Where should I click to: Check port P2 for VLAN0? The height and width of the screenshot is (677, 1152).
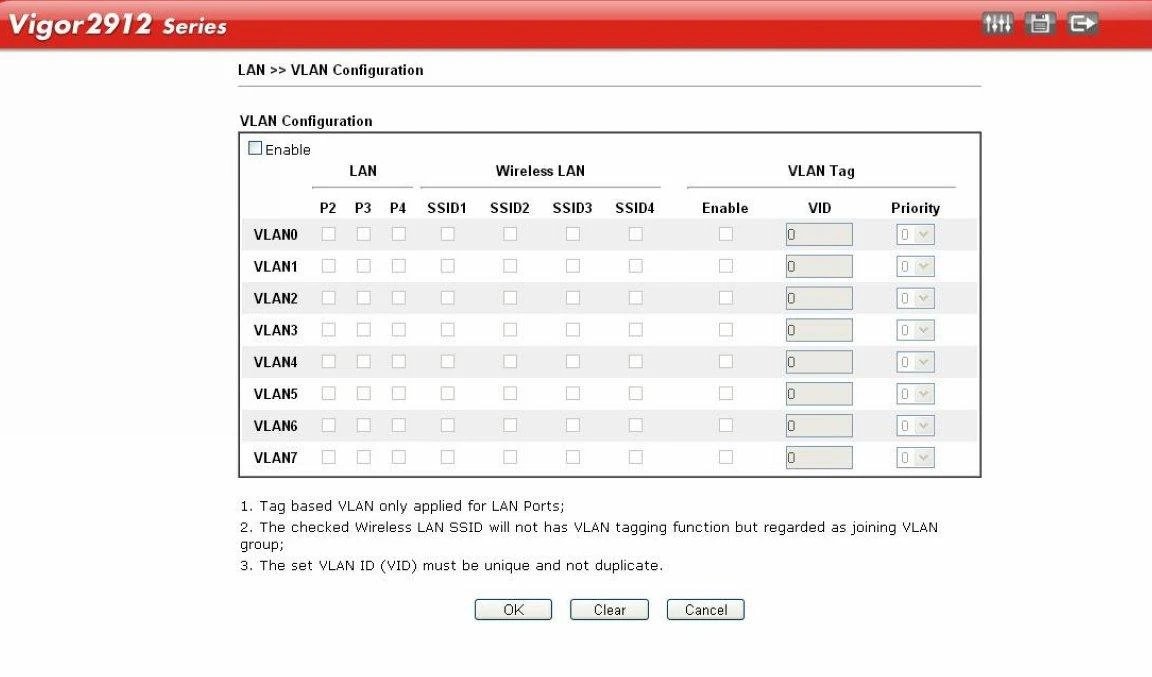[328, 233]
